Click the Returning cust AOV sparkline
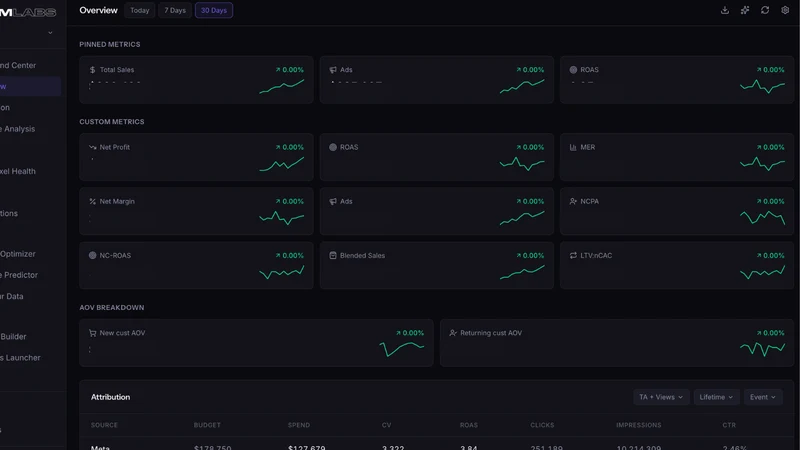 (762, 349)
